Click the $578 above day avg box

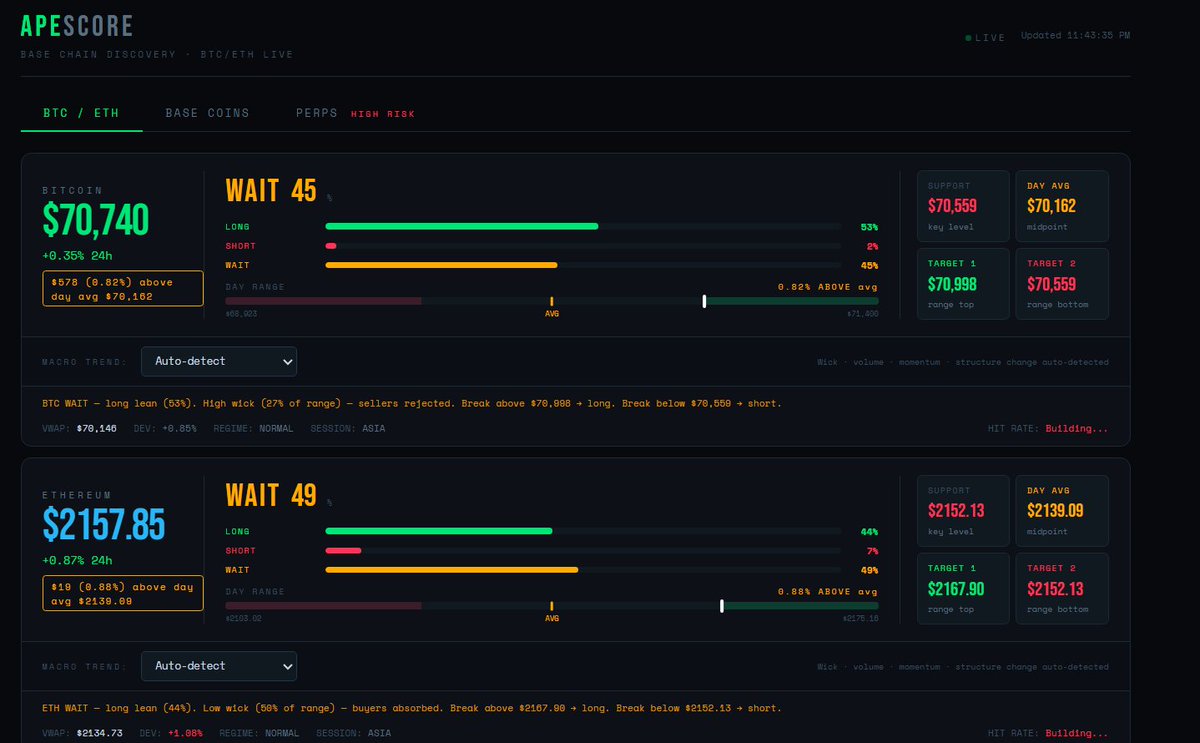122,288
